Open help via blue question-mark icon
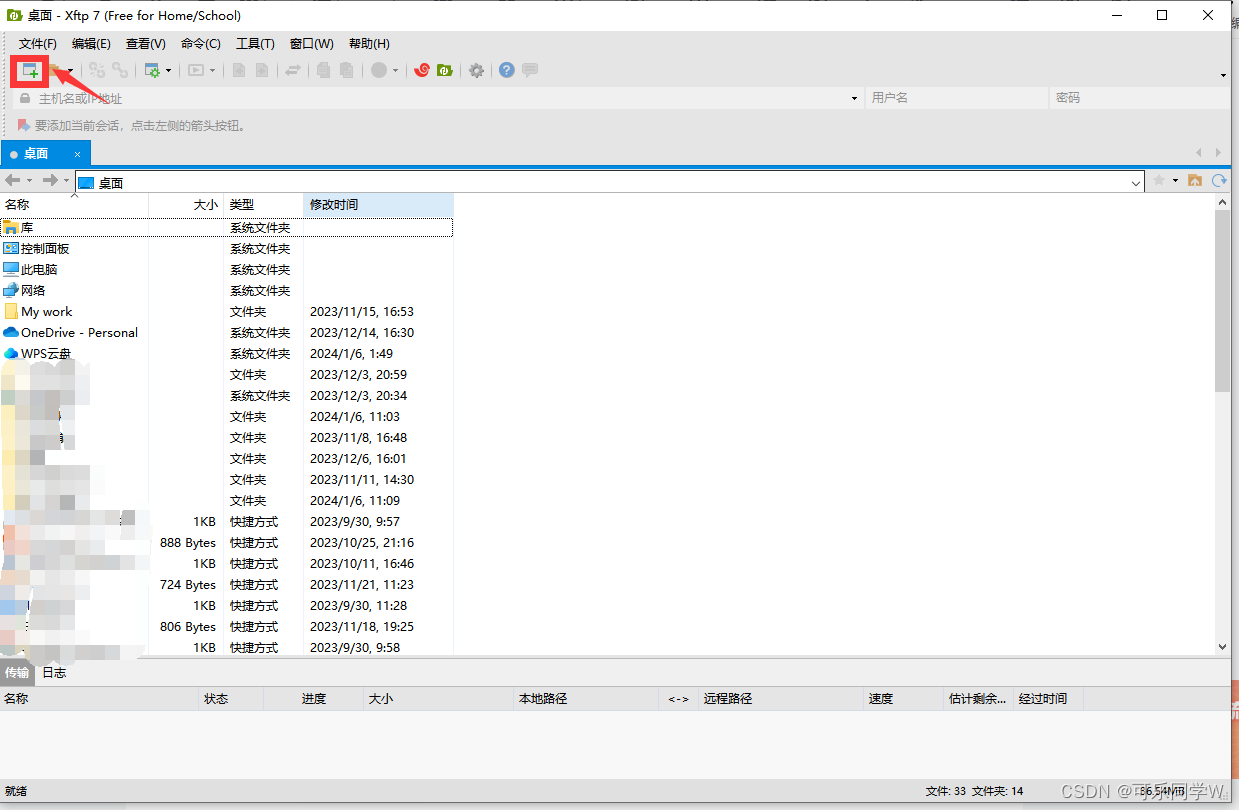 point(507,70)
